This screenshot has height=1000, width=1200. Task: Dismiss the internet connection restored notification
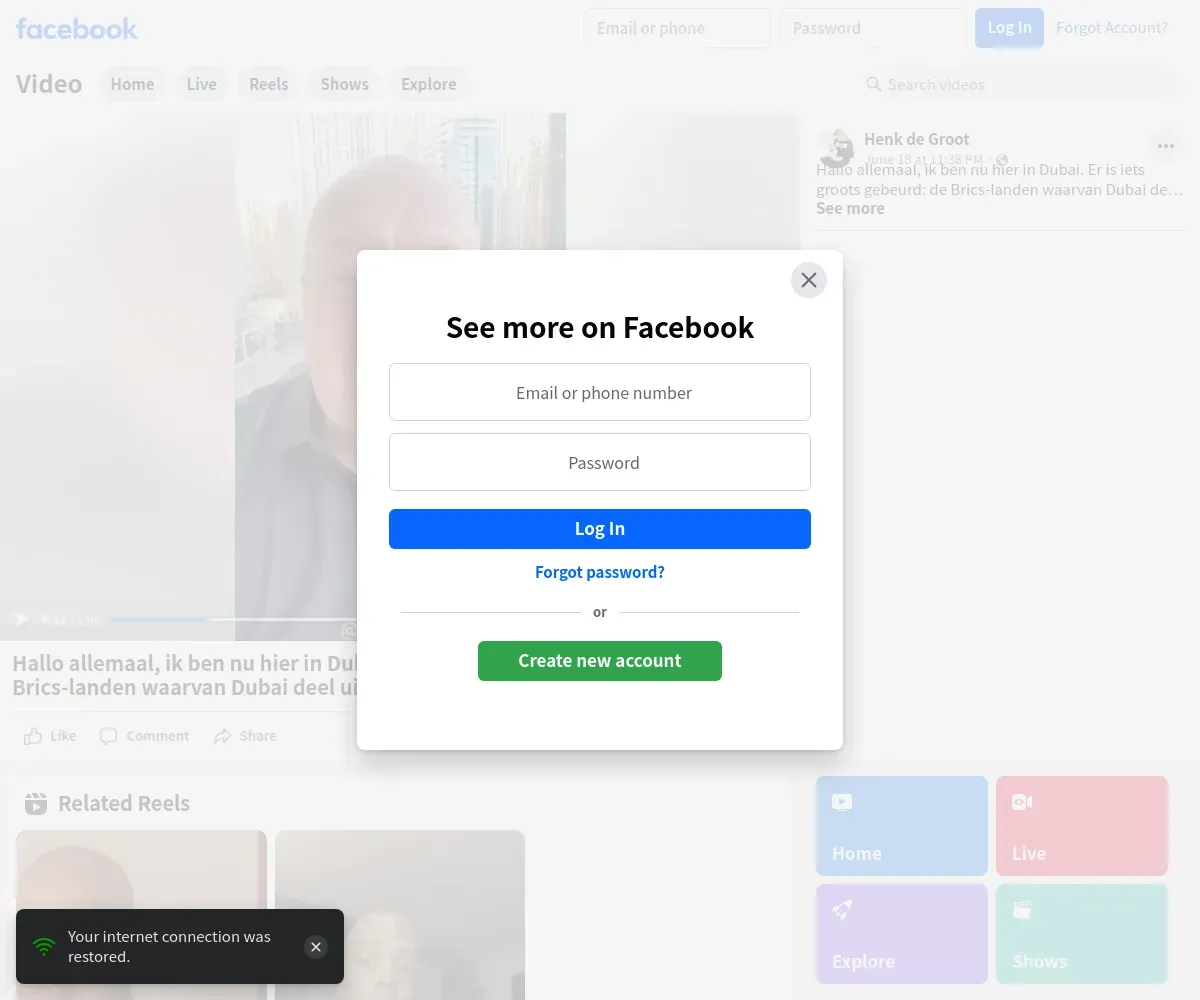click(x=316, y=947)
